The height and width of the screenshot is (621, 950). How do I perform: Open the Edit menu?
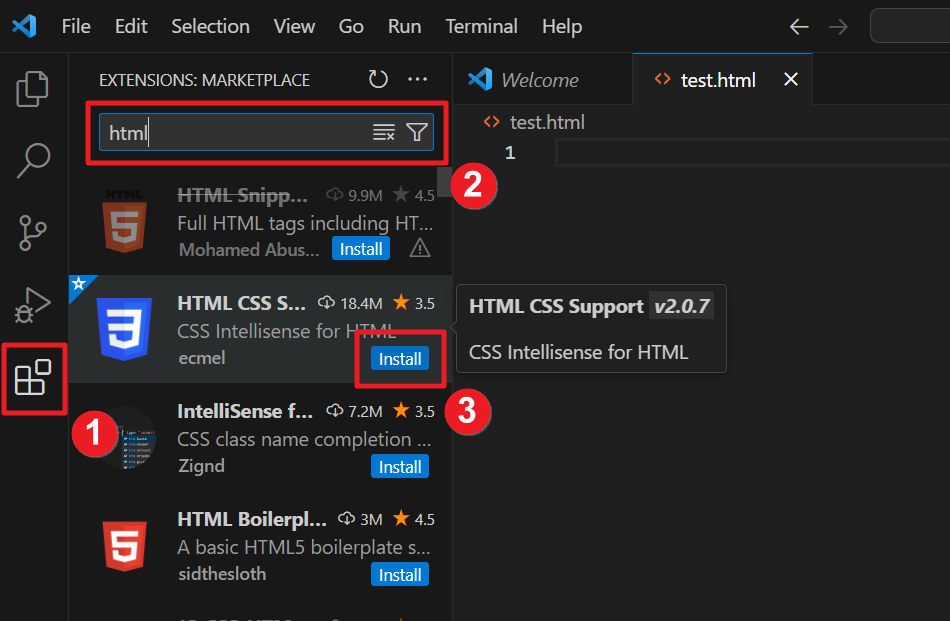[131, 27]
